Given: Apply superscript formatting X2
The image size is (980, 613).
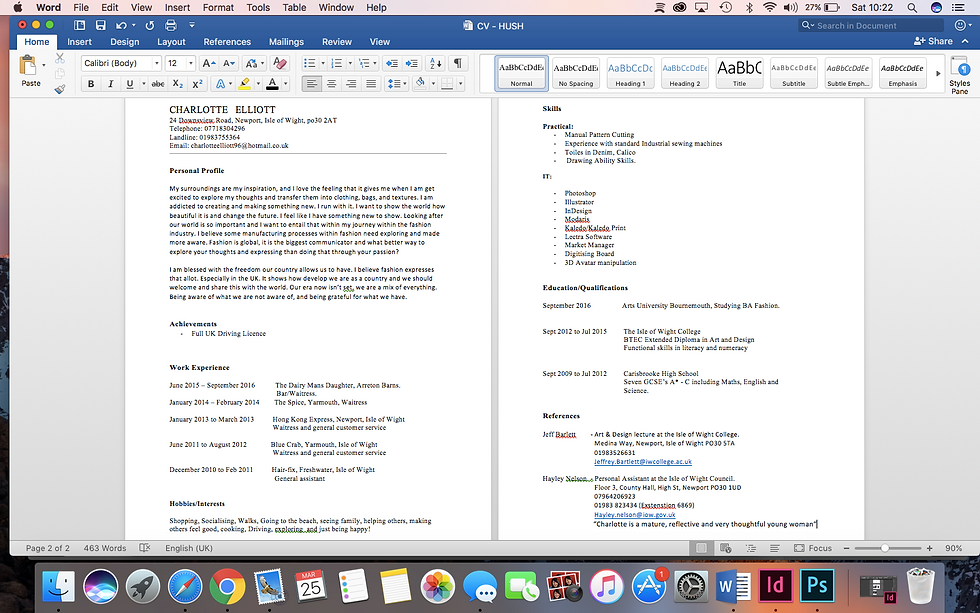Looking at the screenshot, I should (x=198, y=84).
